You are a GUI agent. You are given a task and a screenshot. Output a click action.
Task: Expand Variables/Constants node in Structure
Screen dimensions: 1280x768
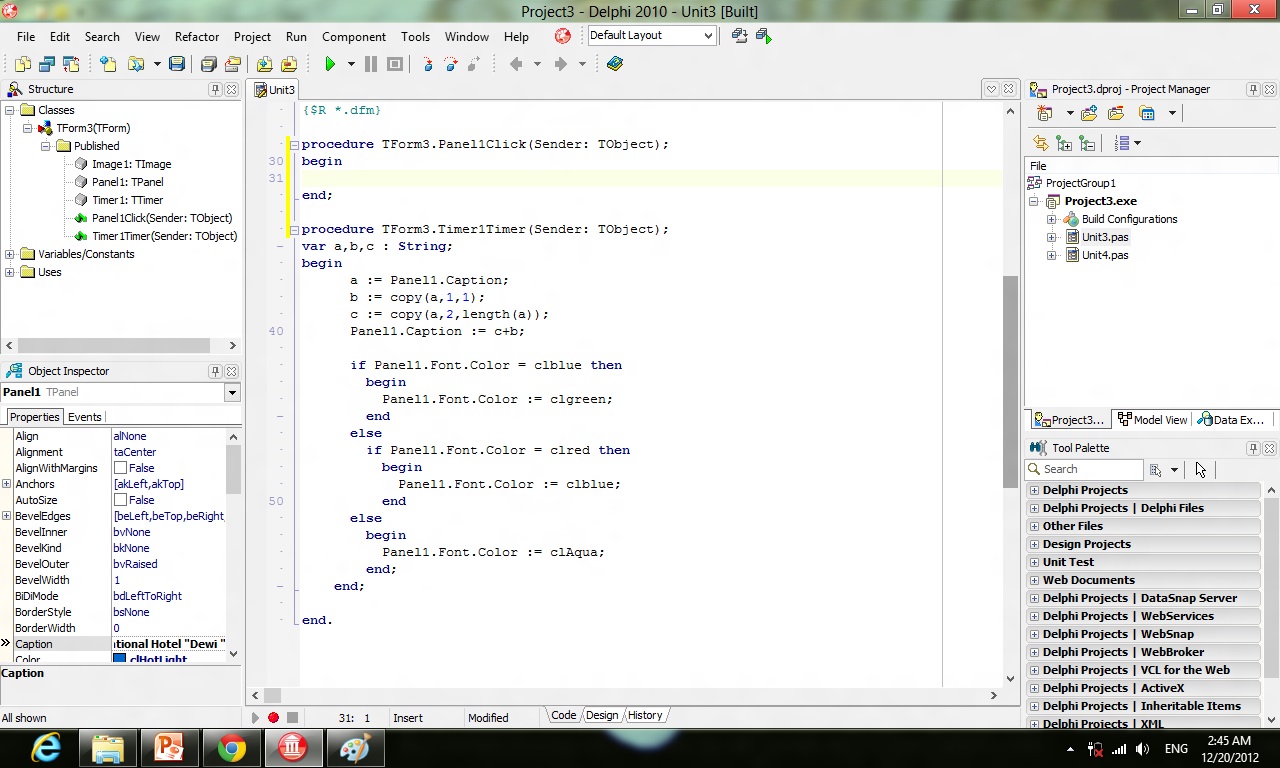coord(10,254)
